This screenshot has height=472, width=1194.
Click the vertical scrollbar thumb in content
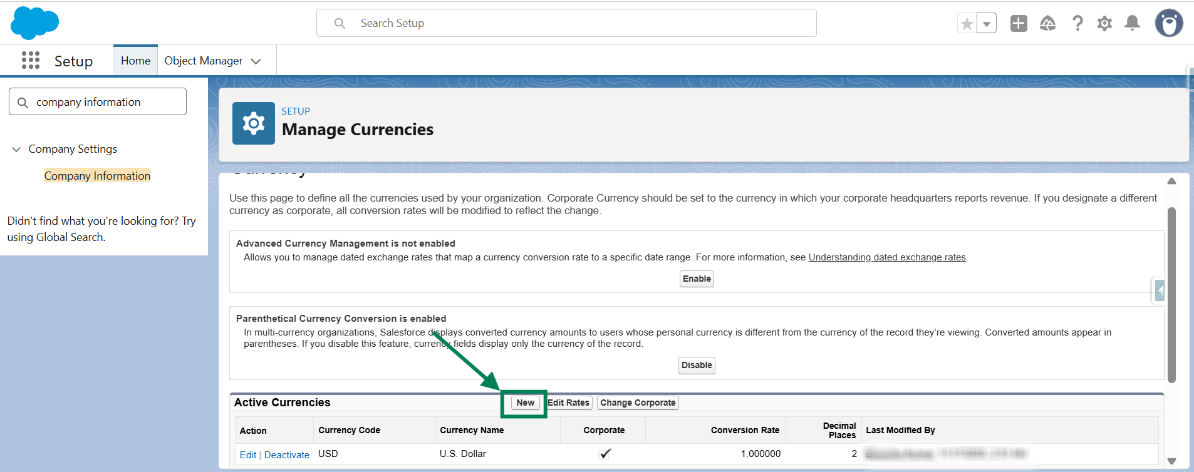[1172, 293]
